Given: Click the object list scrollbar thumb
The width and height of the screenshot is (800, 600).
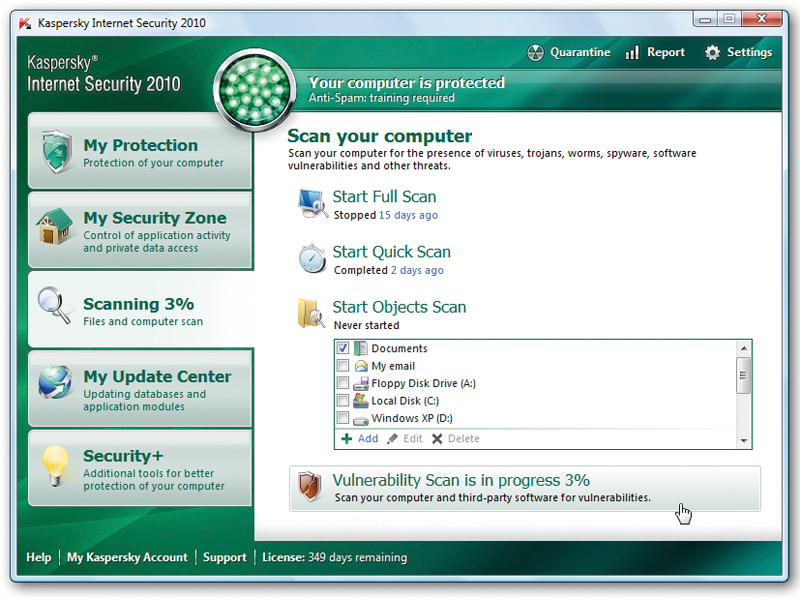Looking at the screenshot, I should point(744,376).
